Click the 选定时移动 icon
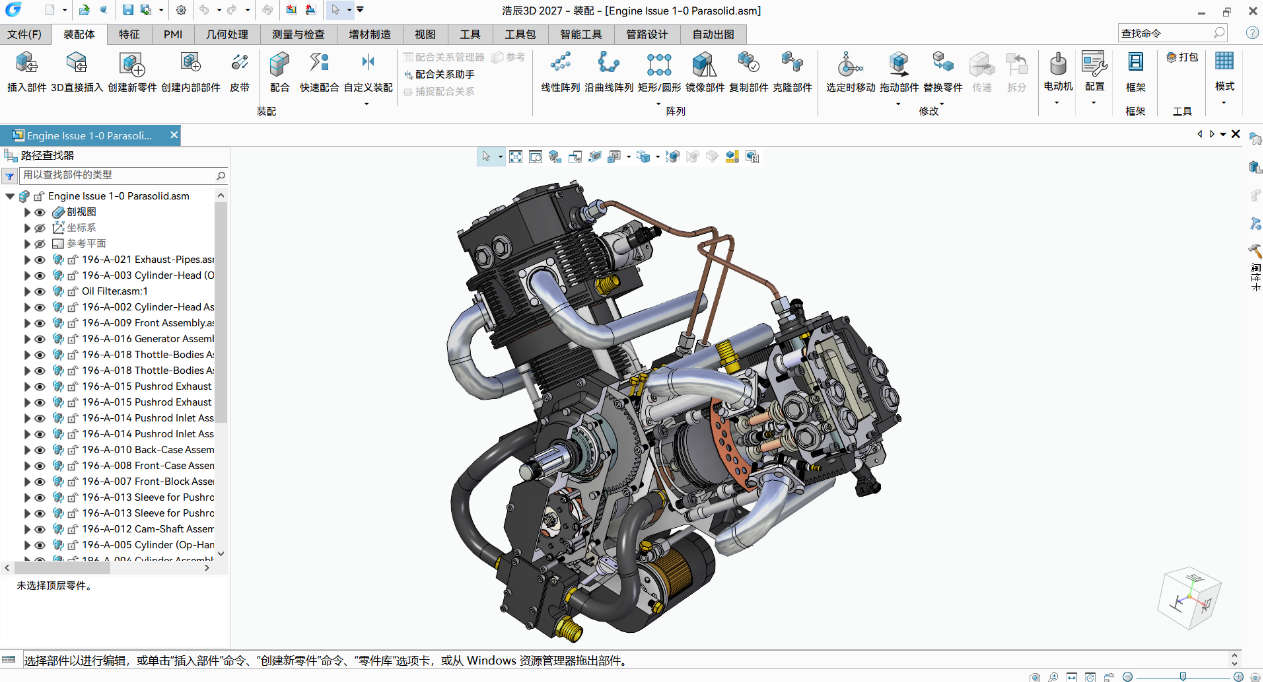This screenshot has width=1263, height=682. point(850,65)
